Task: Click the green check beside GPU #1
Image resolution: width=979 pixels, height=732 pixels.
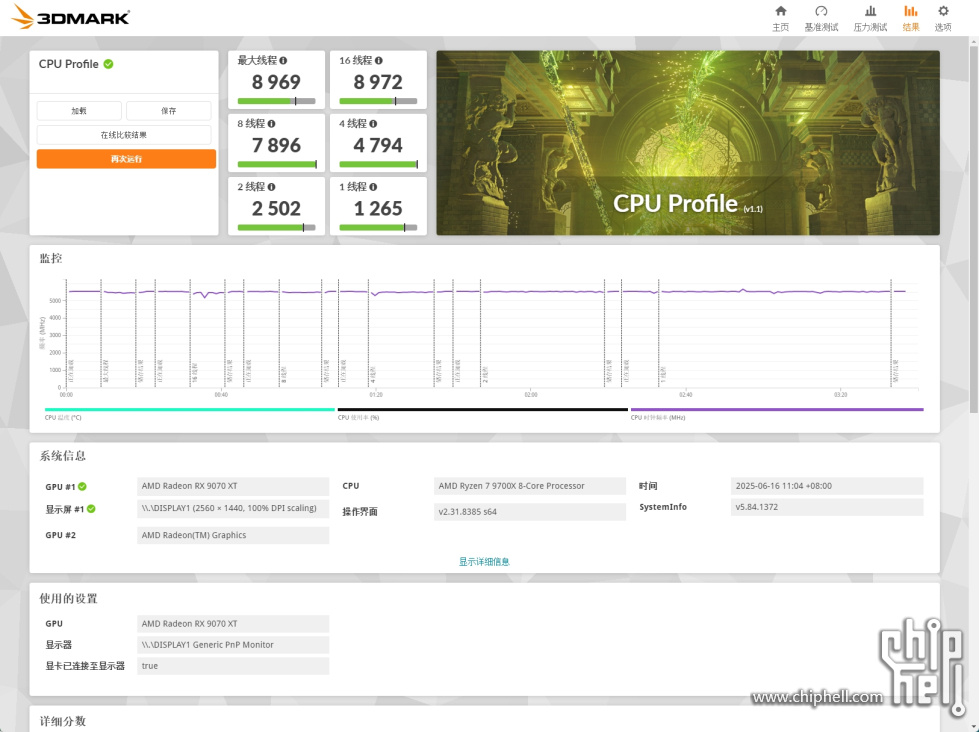Action: pos(82,487)
